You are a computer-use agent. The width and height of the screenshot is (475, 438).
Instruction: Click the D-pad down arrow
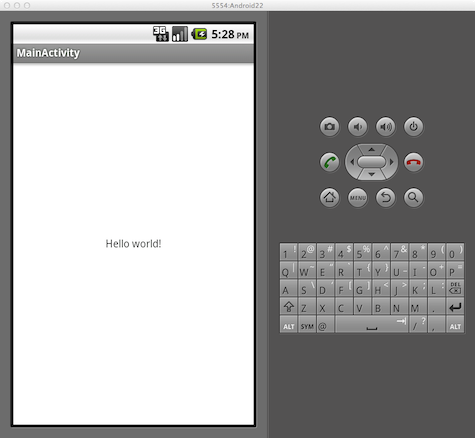[372, 175]
